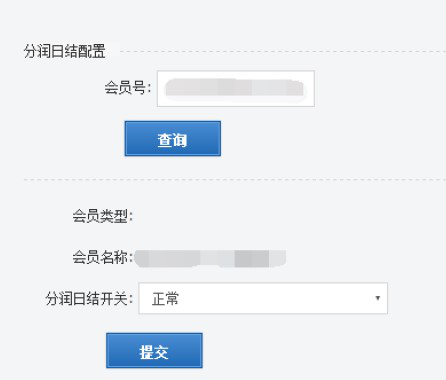Click the dashed divider below the 查询 button

click(x=235, y=179)
